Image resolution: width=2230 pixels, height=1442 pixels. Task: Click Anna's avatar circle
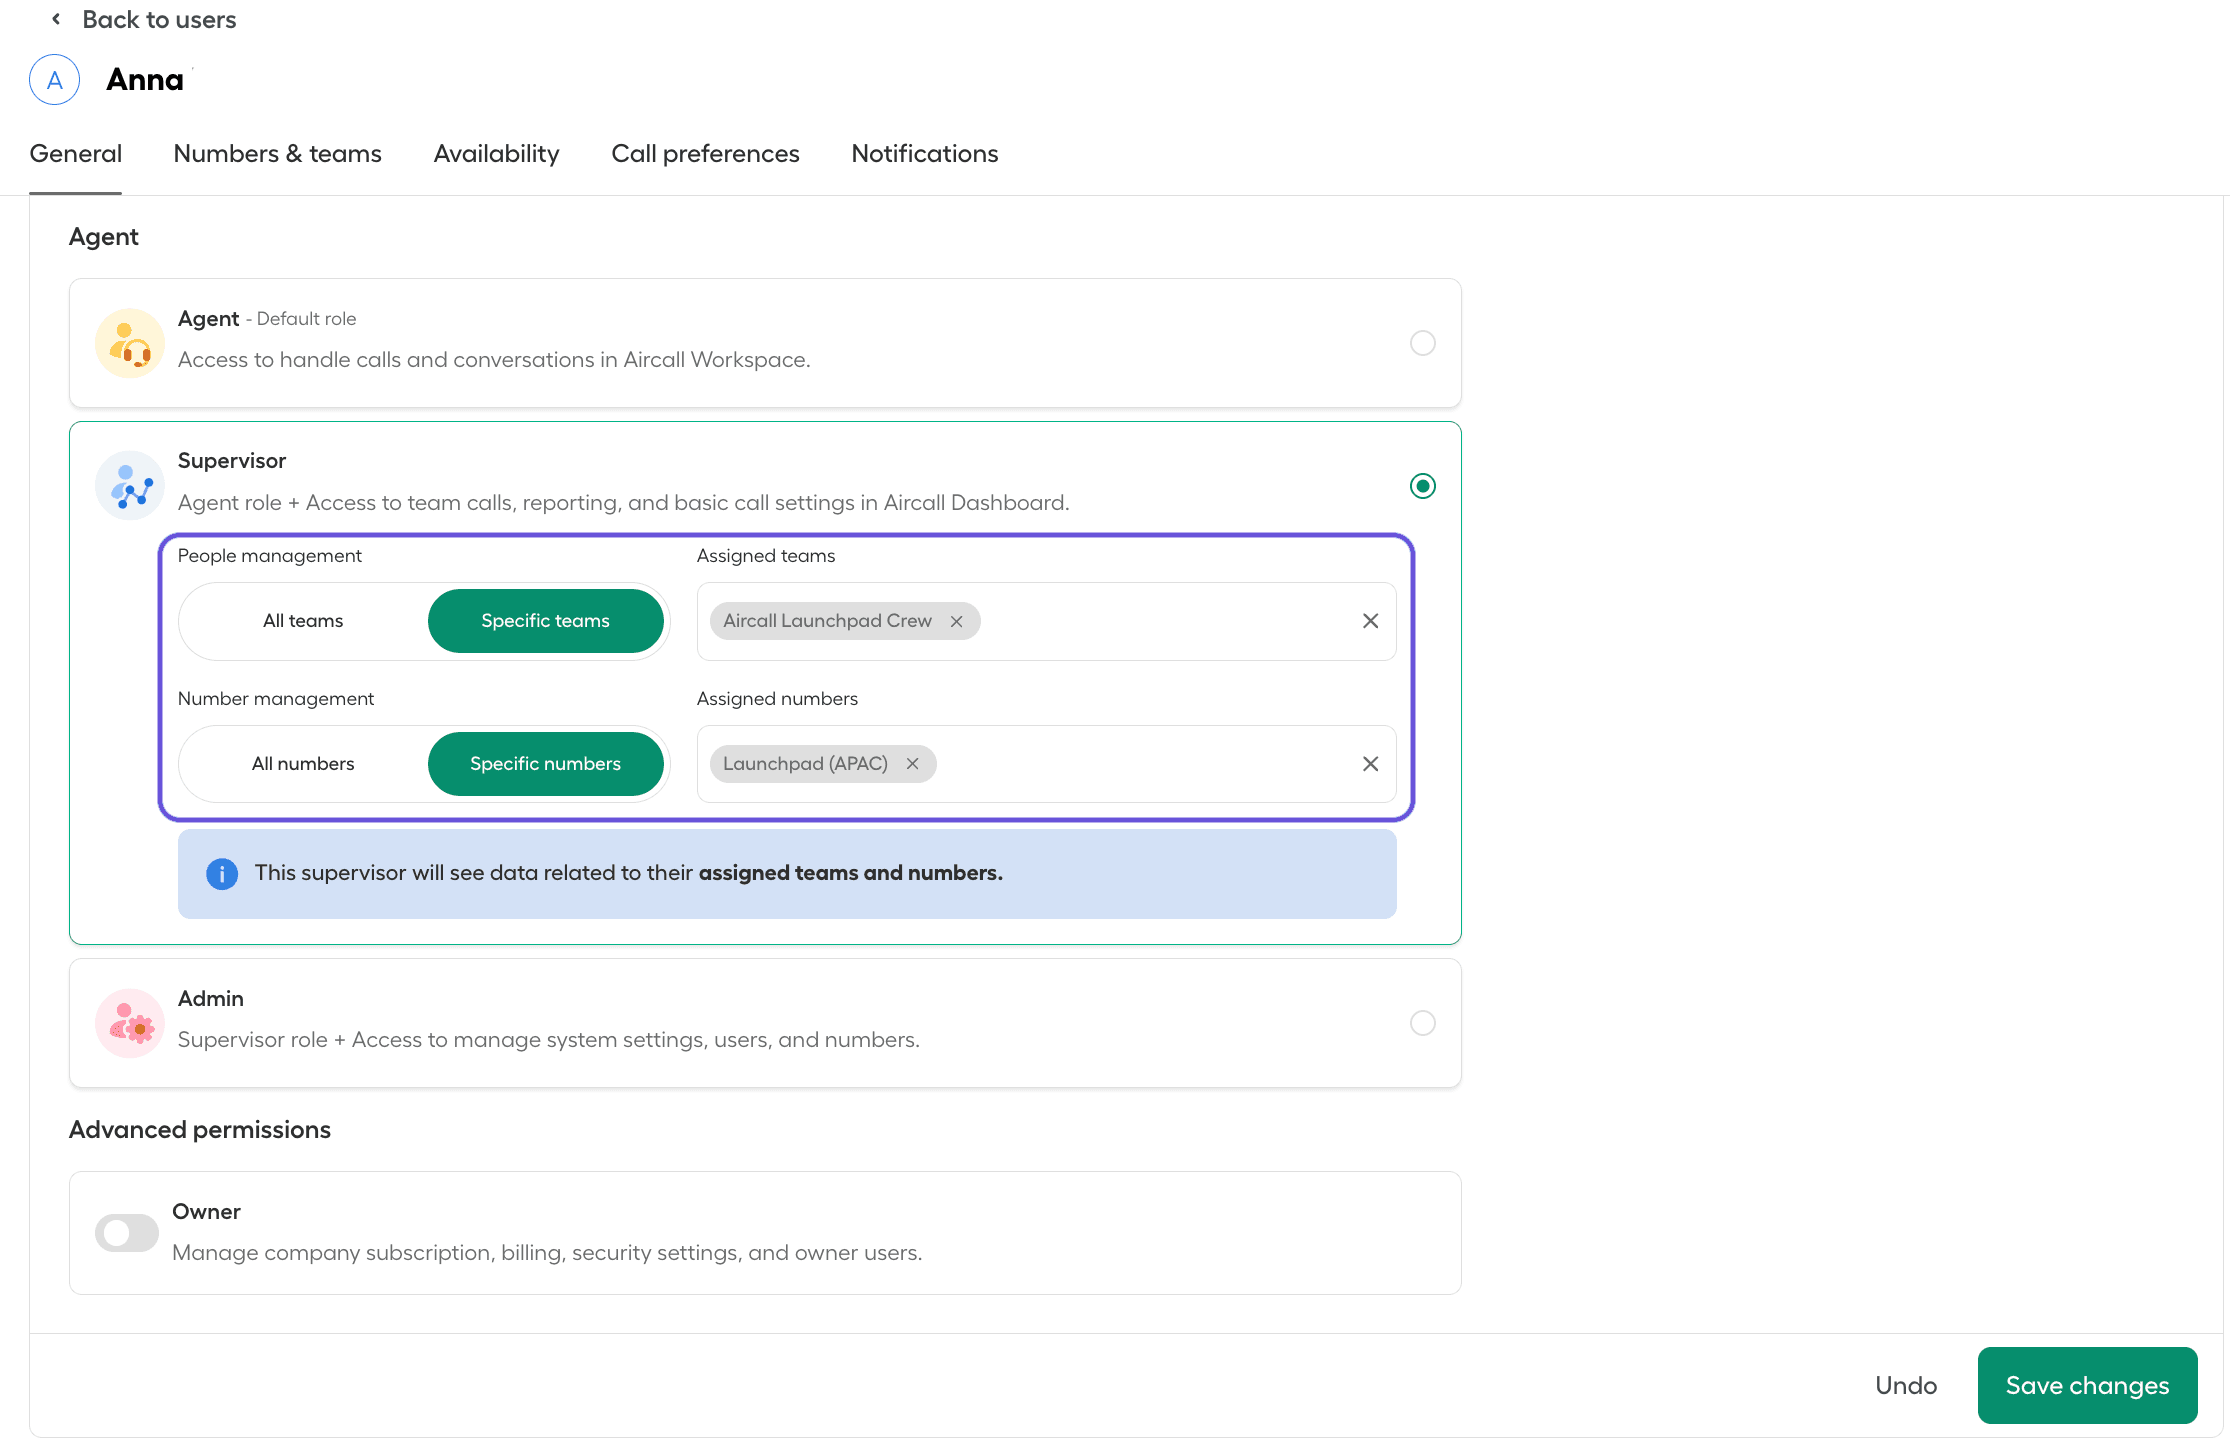coord(54,79)
